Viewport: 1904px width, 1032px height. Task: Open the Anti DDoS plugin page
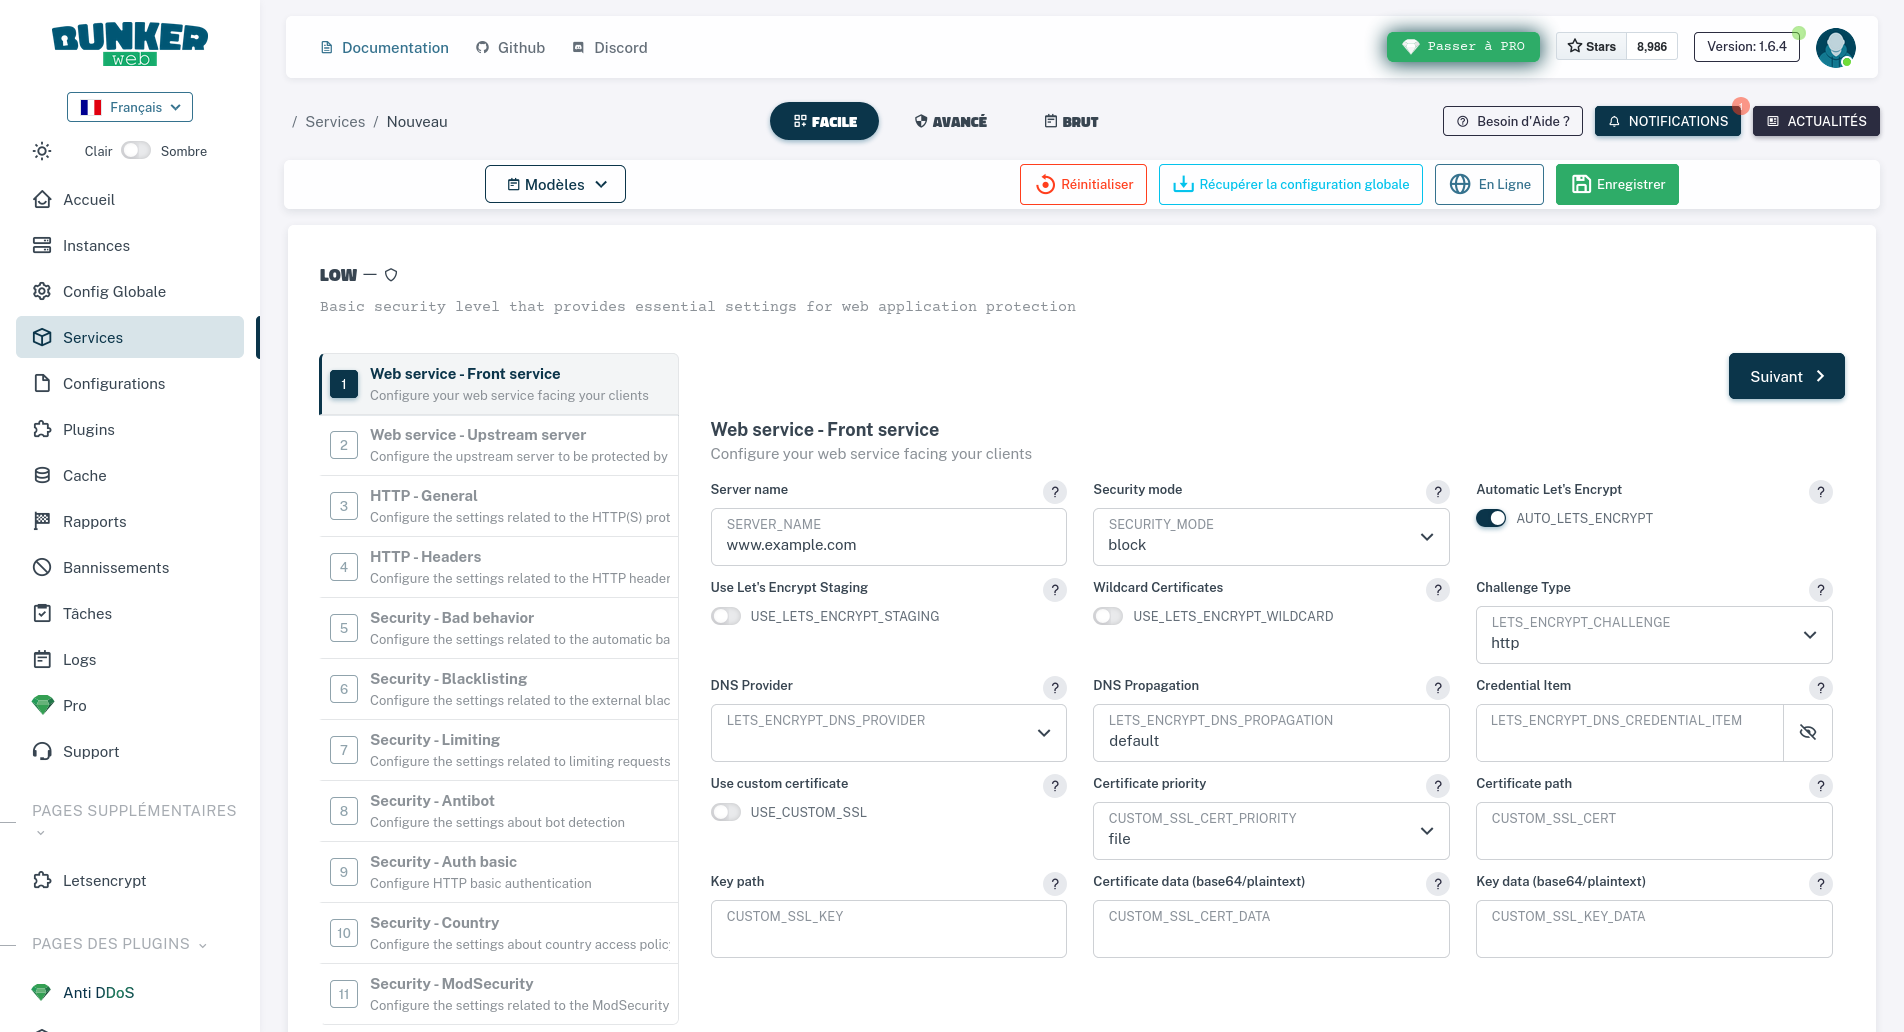[97, 992]
